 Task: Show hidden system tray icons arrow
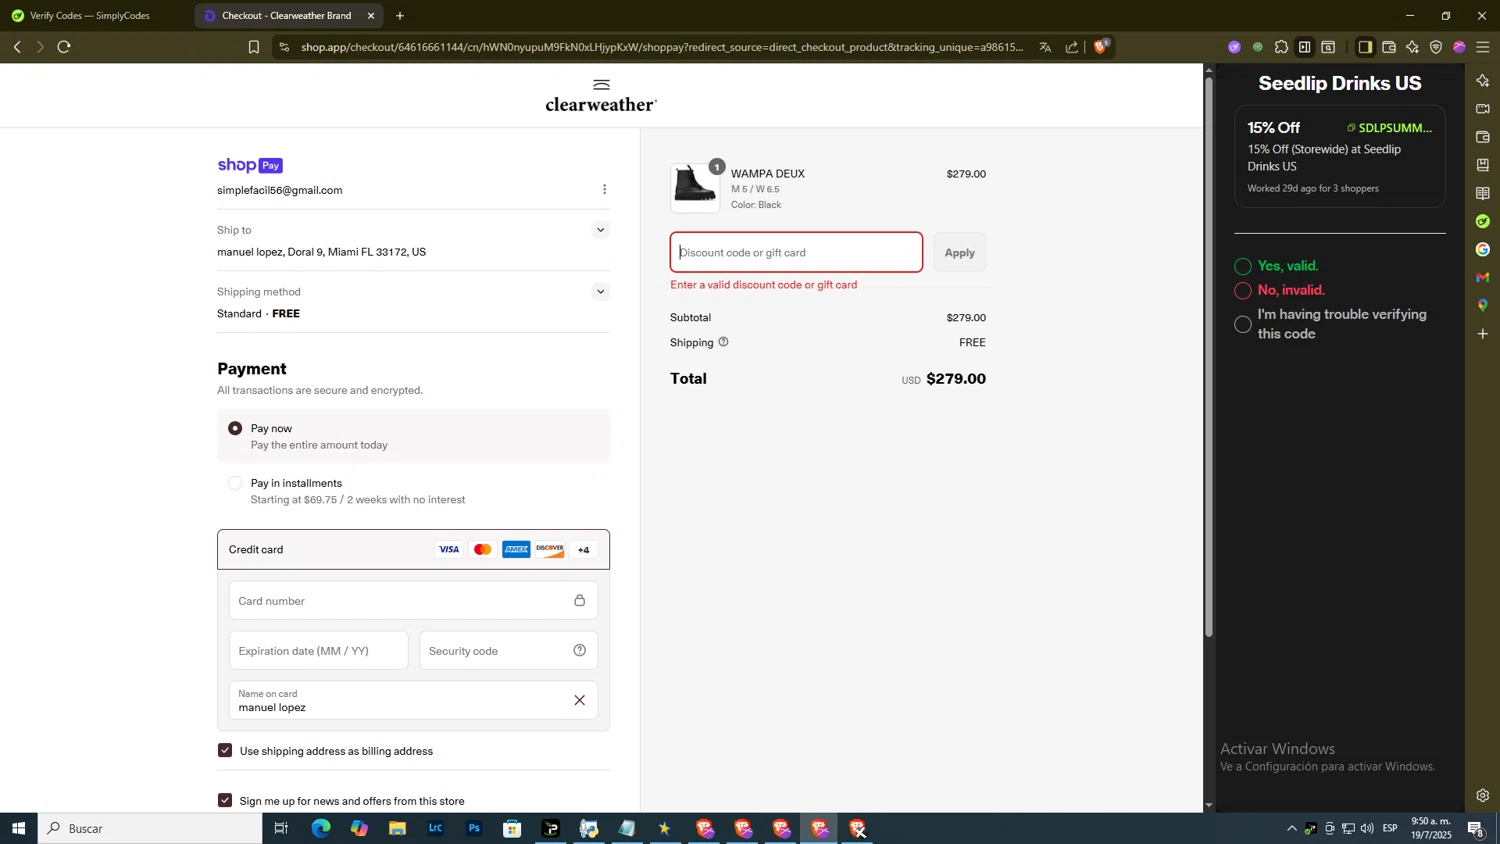[x=1291, y=829]
